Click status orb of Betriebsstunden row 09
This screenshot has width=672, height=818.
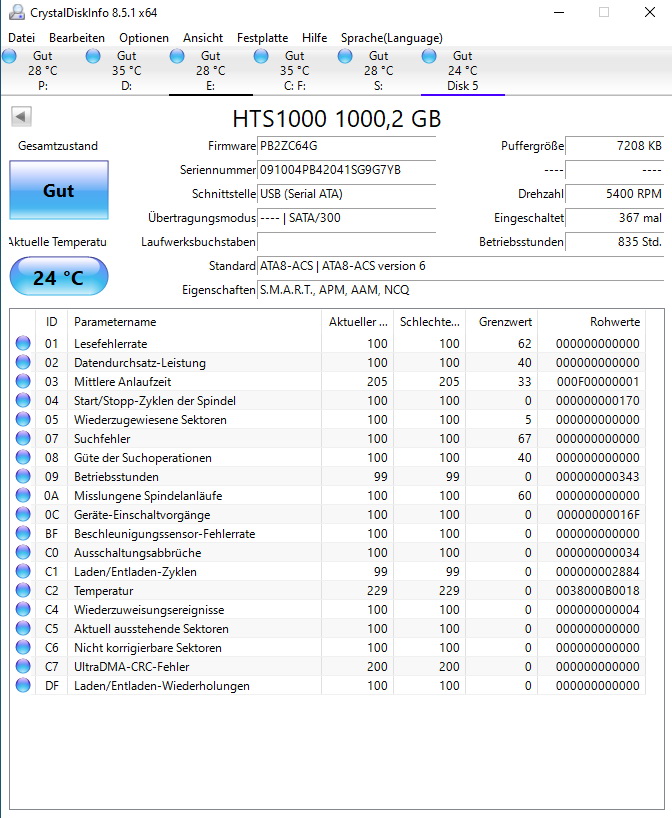click(x=23, y=476)
